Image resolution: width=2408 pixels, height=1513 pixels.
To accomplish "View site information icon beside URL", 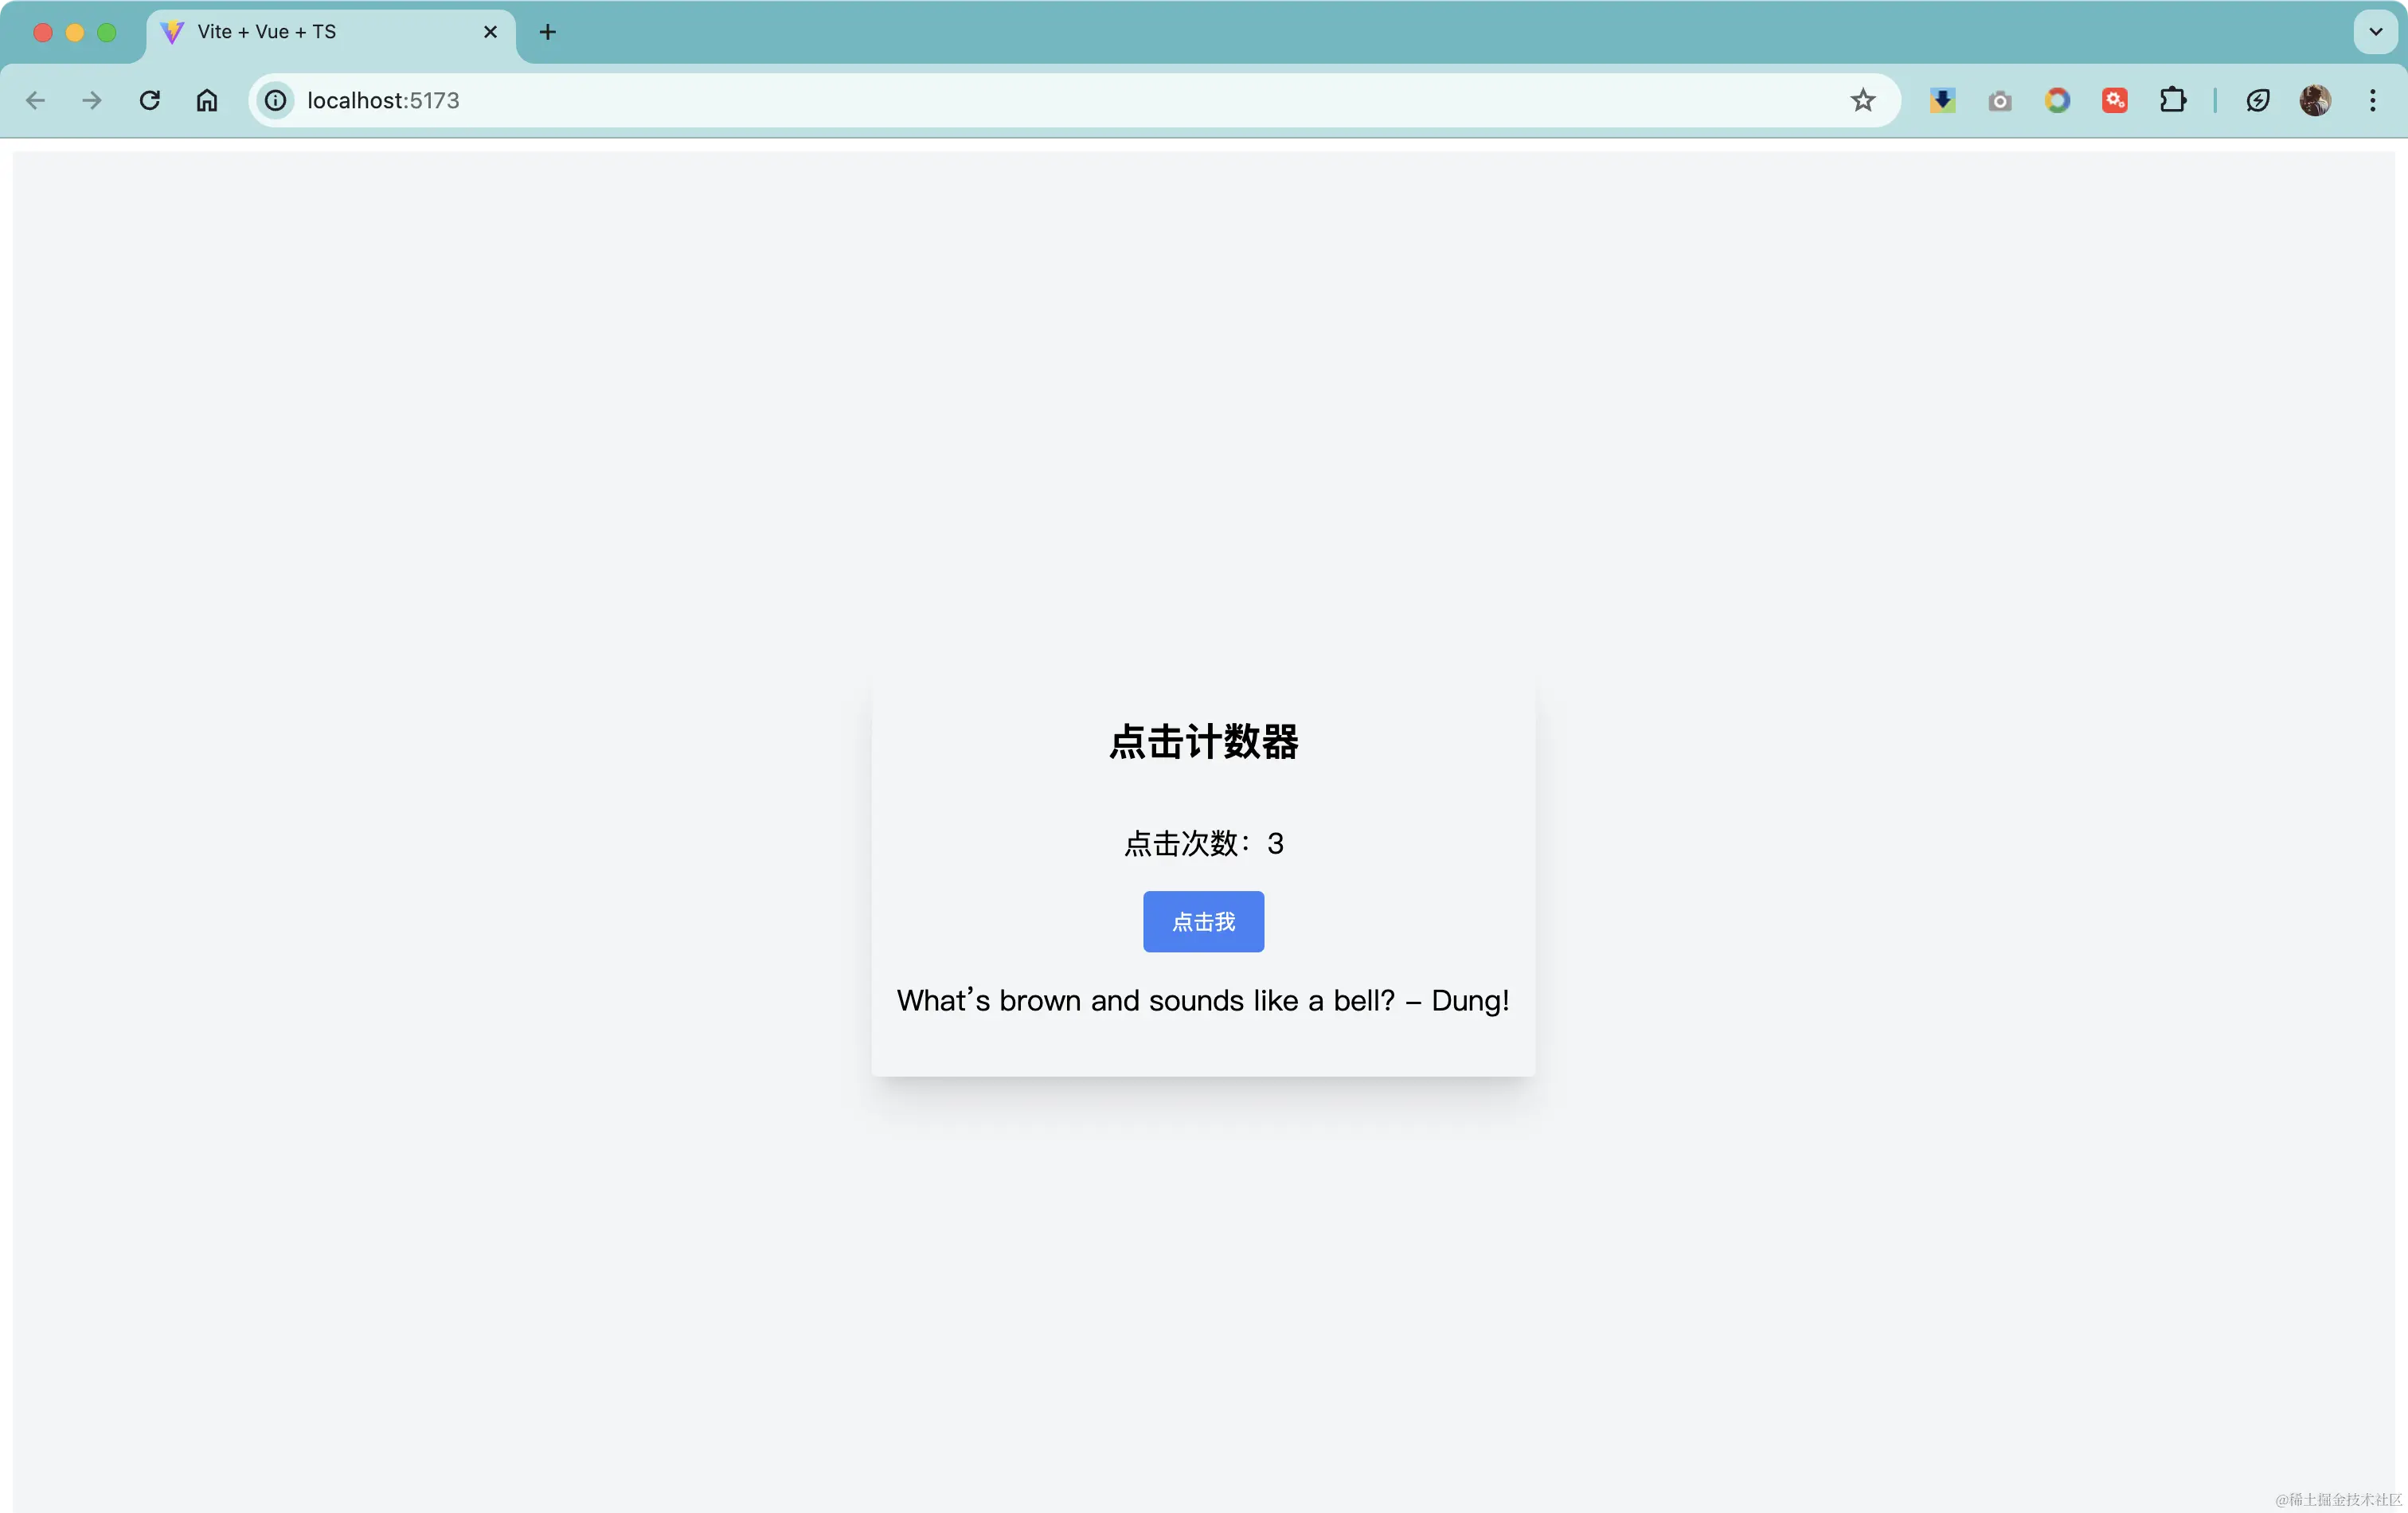I will coord(275,100).
